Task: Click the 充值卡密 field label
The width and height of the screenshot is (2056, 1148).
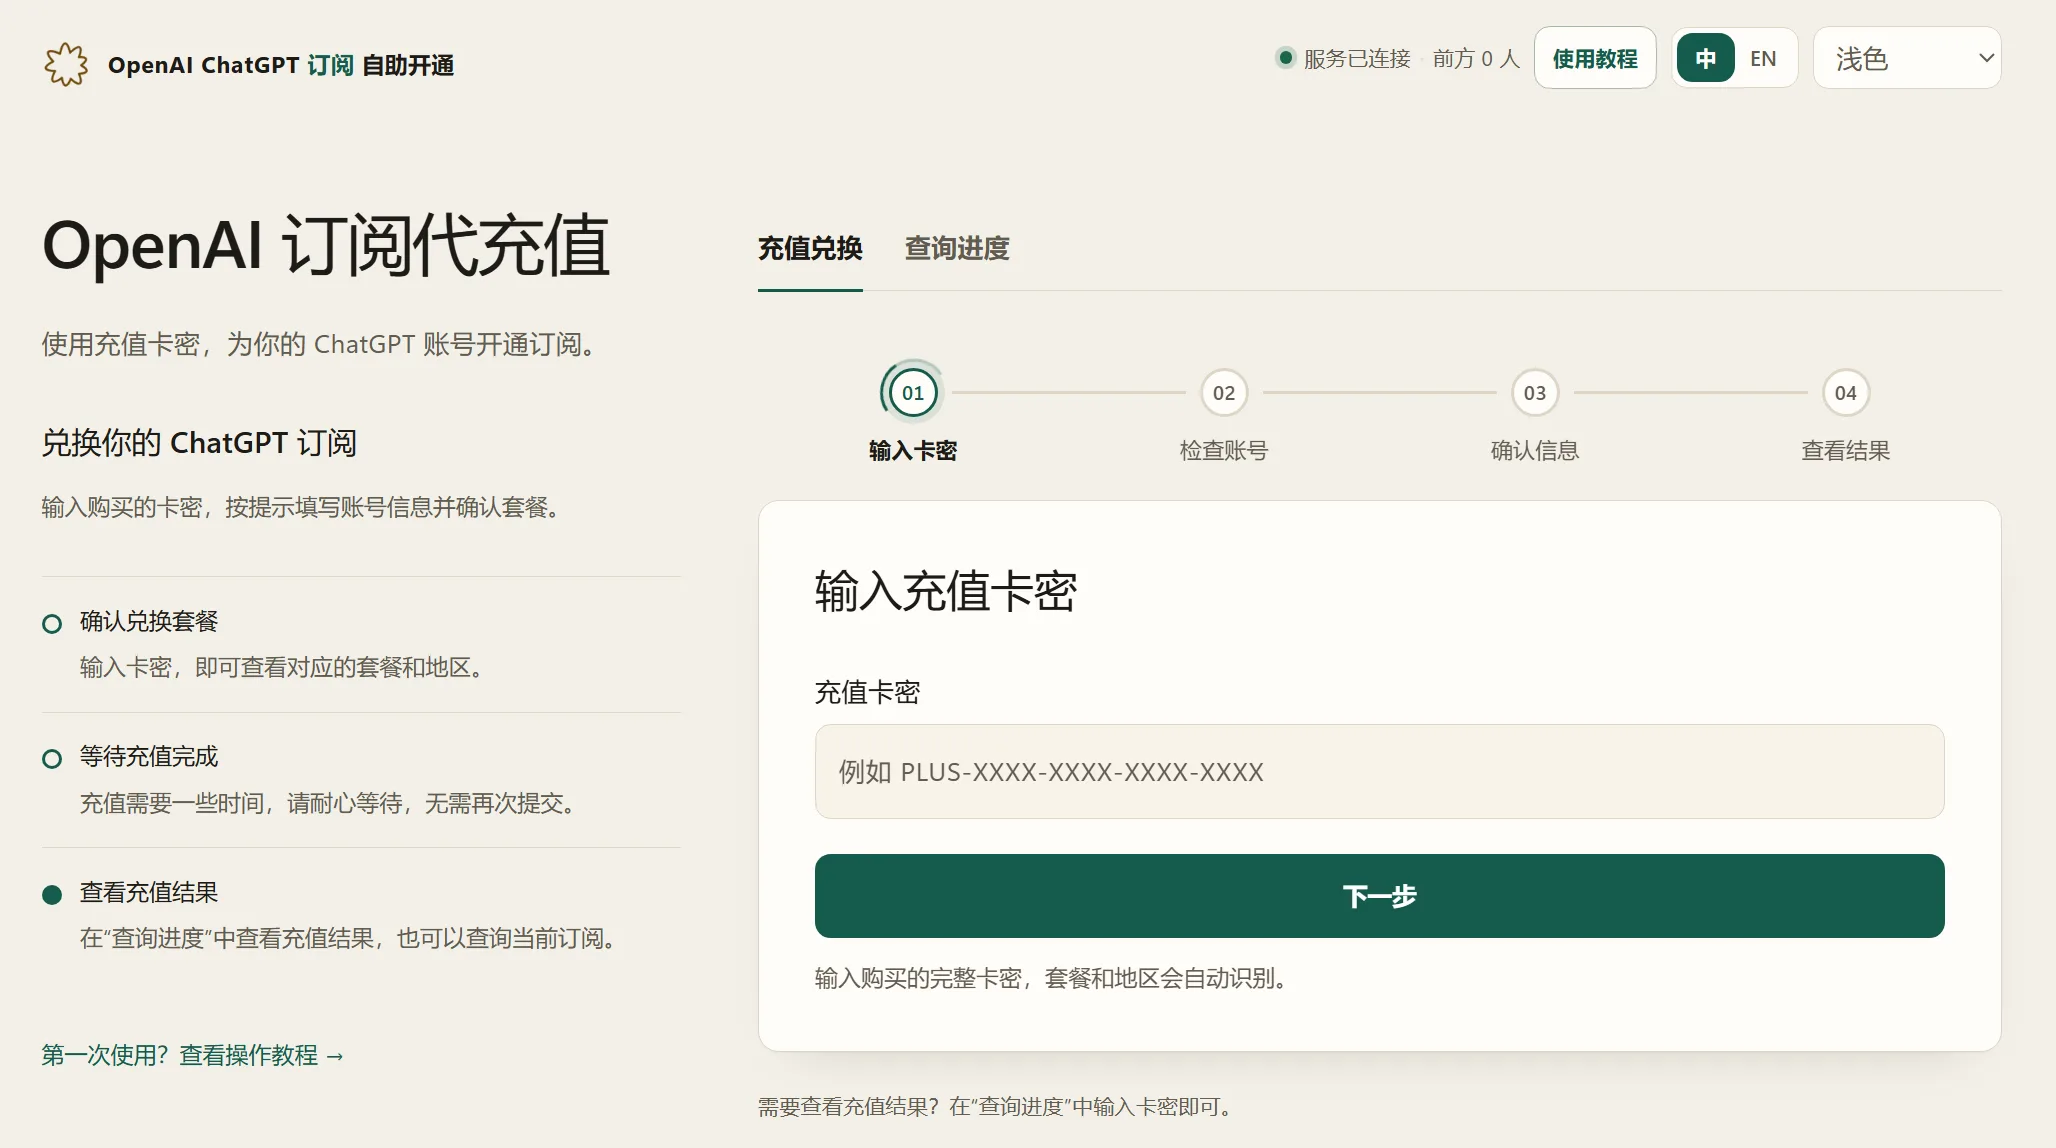Action: point(867,692)
